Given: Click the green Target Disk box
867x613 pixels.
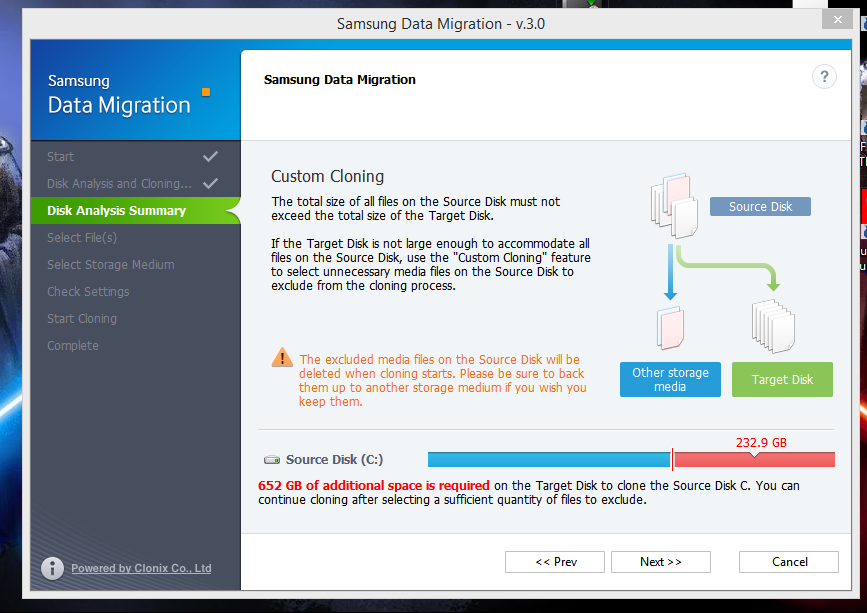Looking at the screenshot, I should click(782, 380).
